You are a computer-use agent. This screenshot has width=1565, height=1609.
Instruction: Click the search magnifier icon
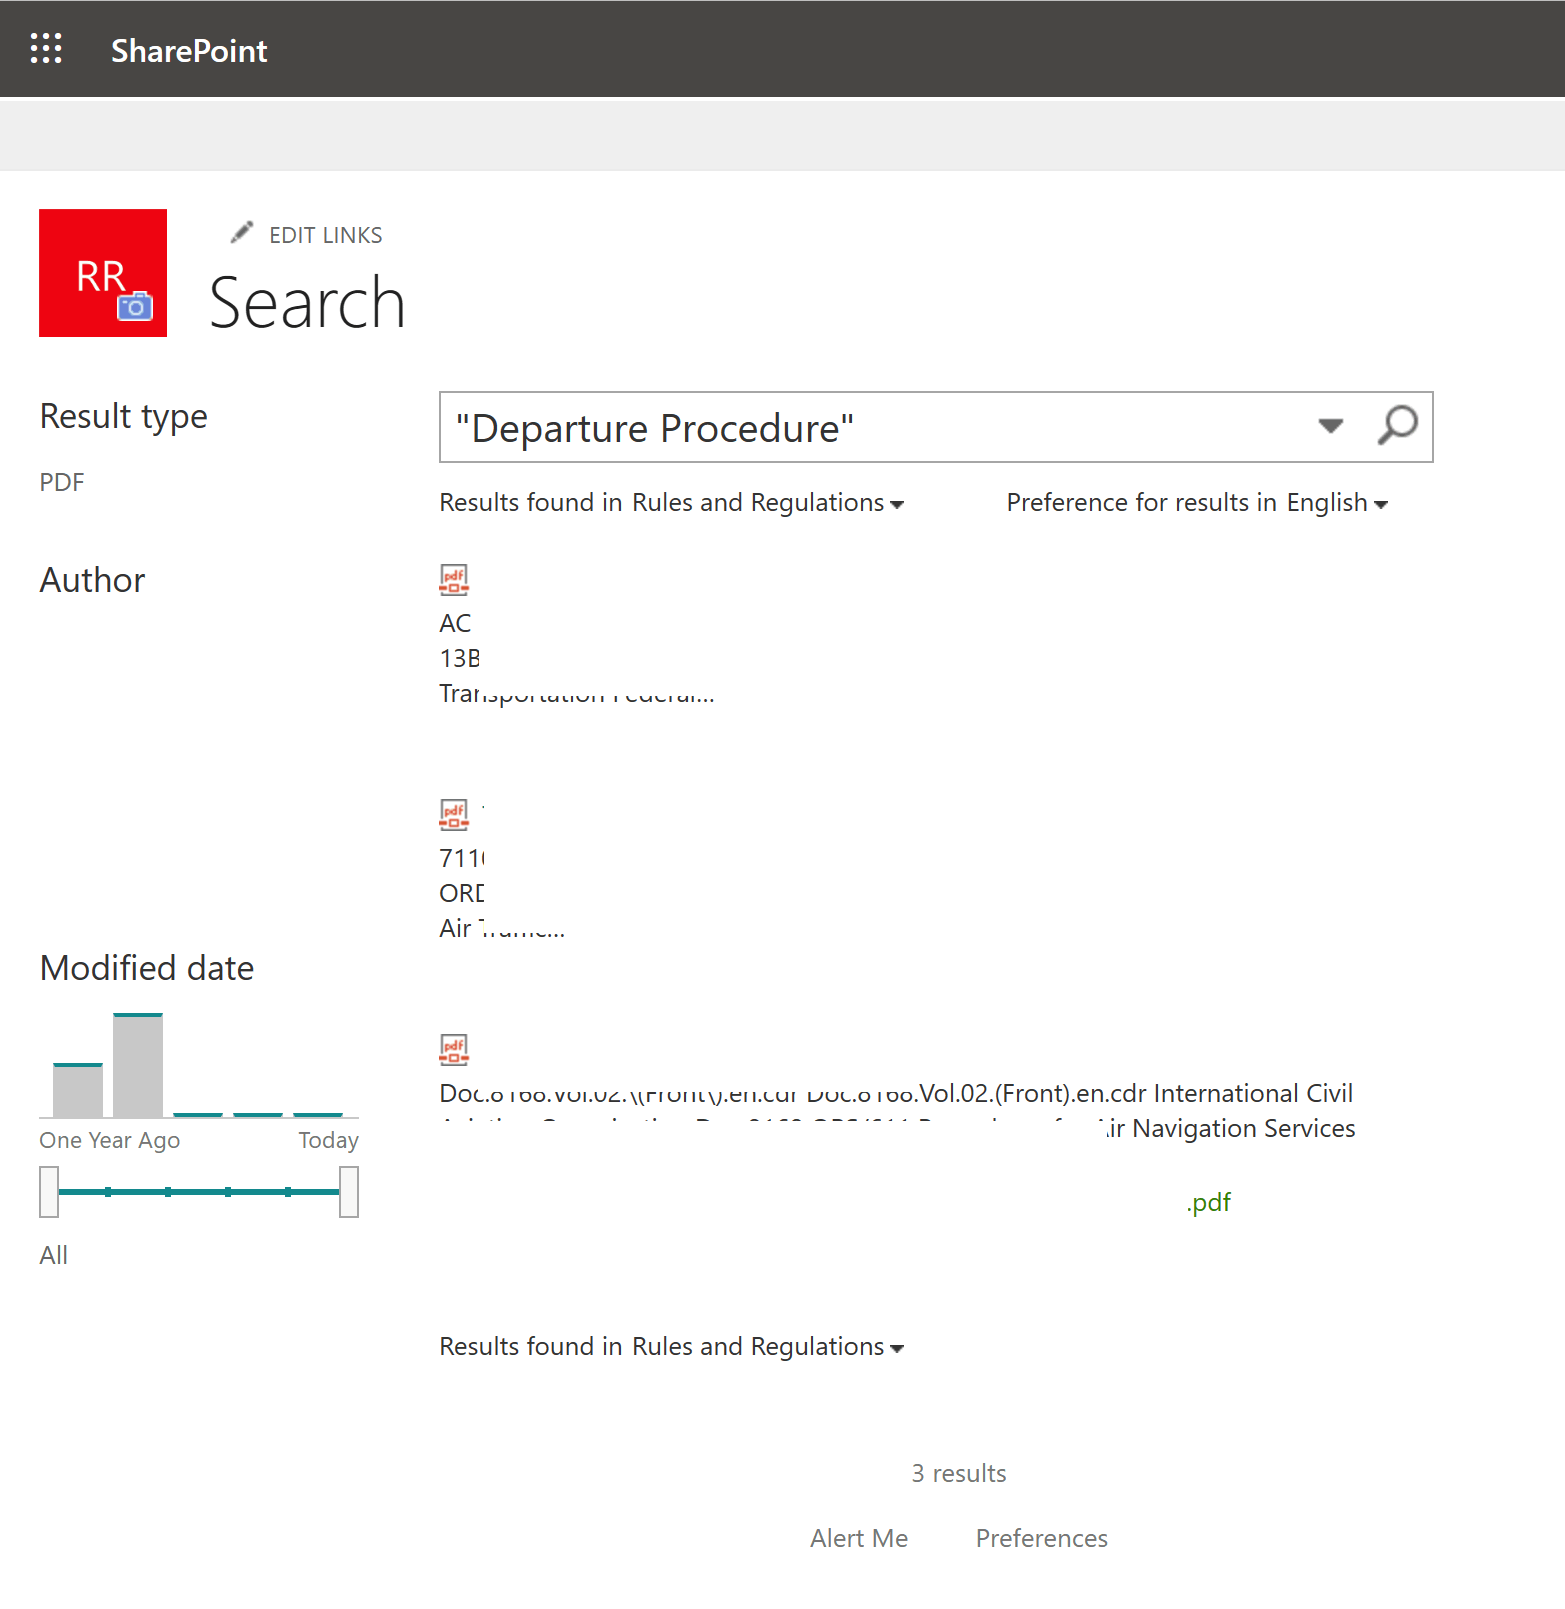coord(1397,426)
